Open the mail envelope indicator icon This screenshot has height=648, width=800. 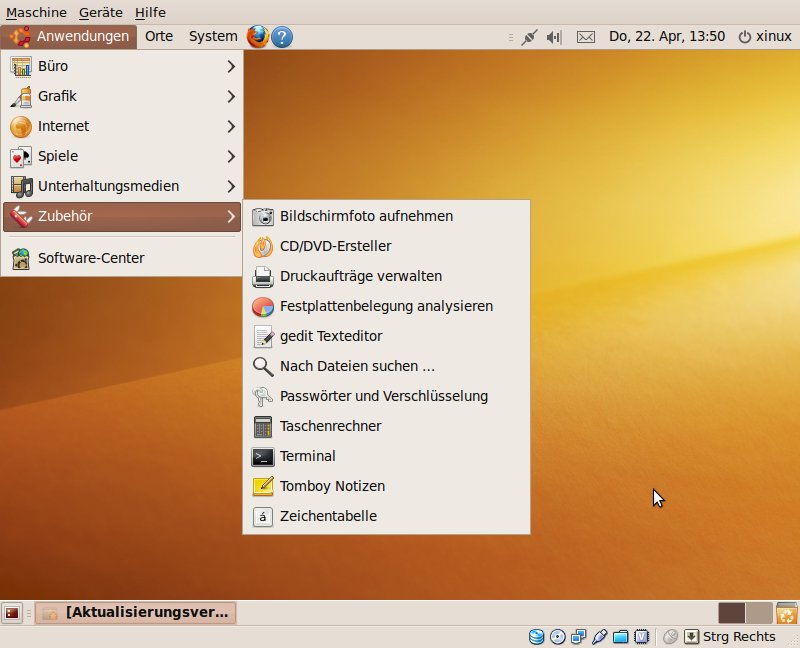coord(586,36)
